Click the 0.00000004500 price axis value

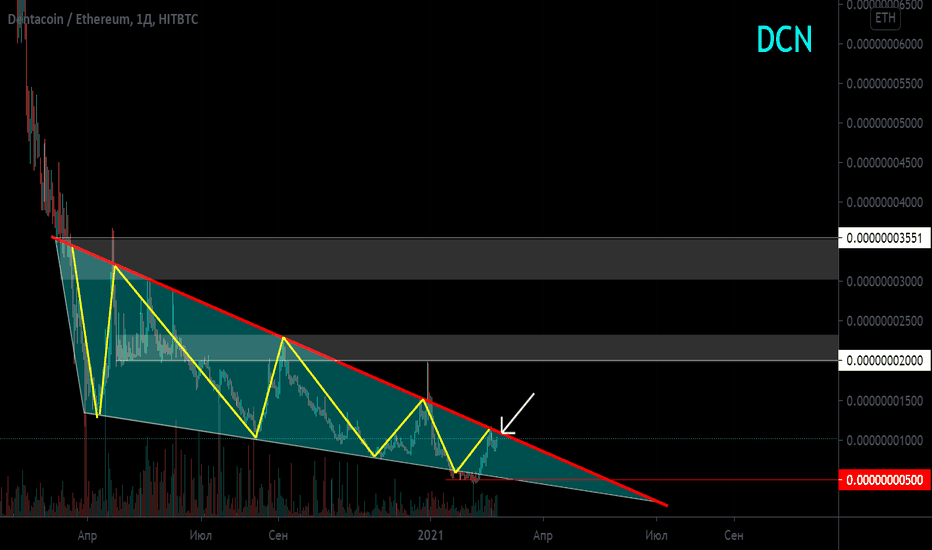884,163
